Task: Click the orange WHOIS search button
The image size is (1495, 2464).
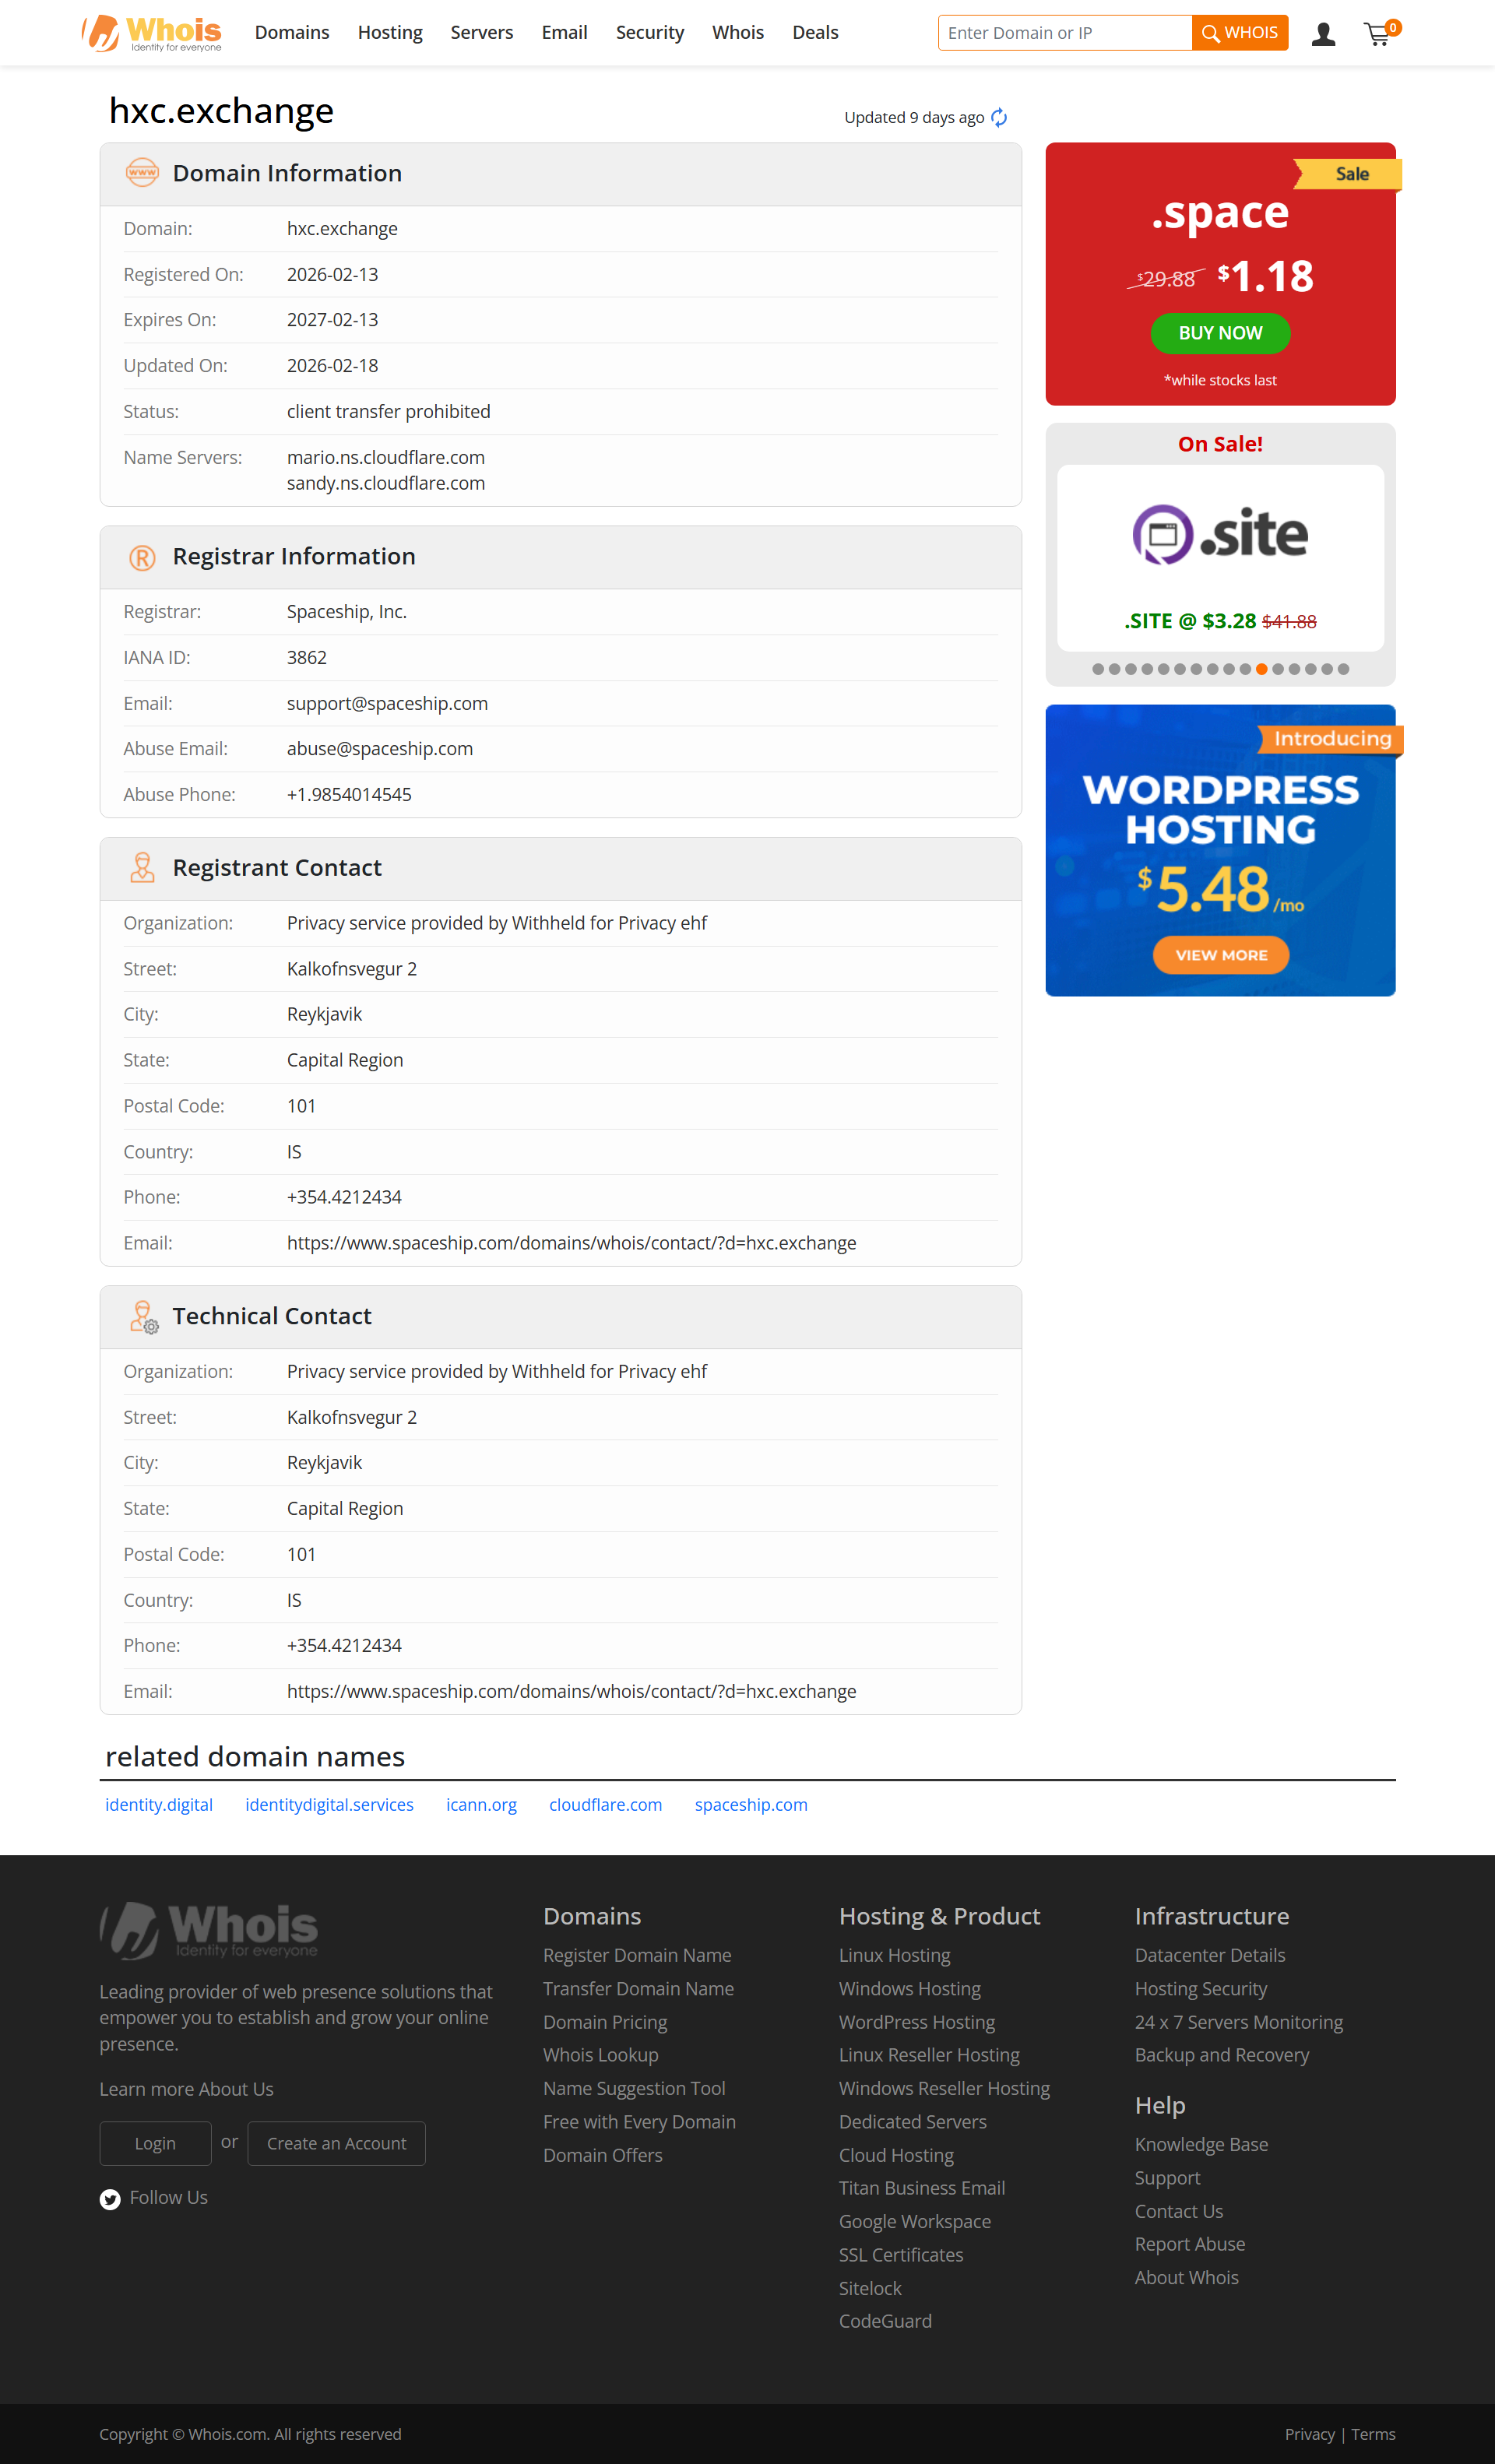Action: click(x=1240, y=33)
